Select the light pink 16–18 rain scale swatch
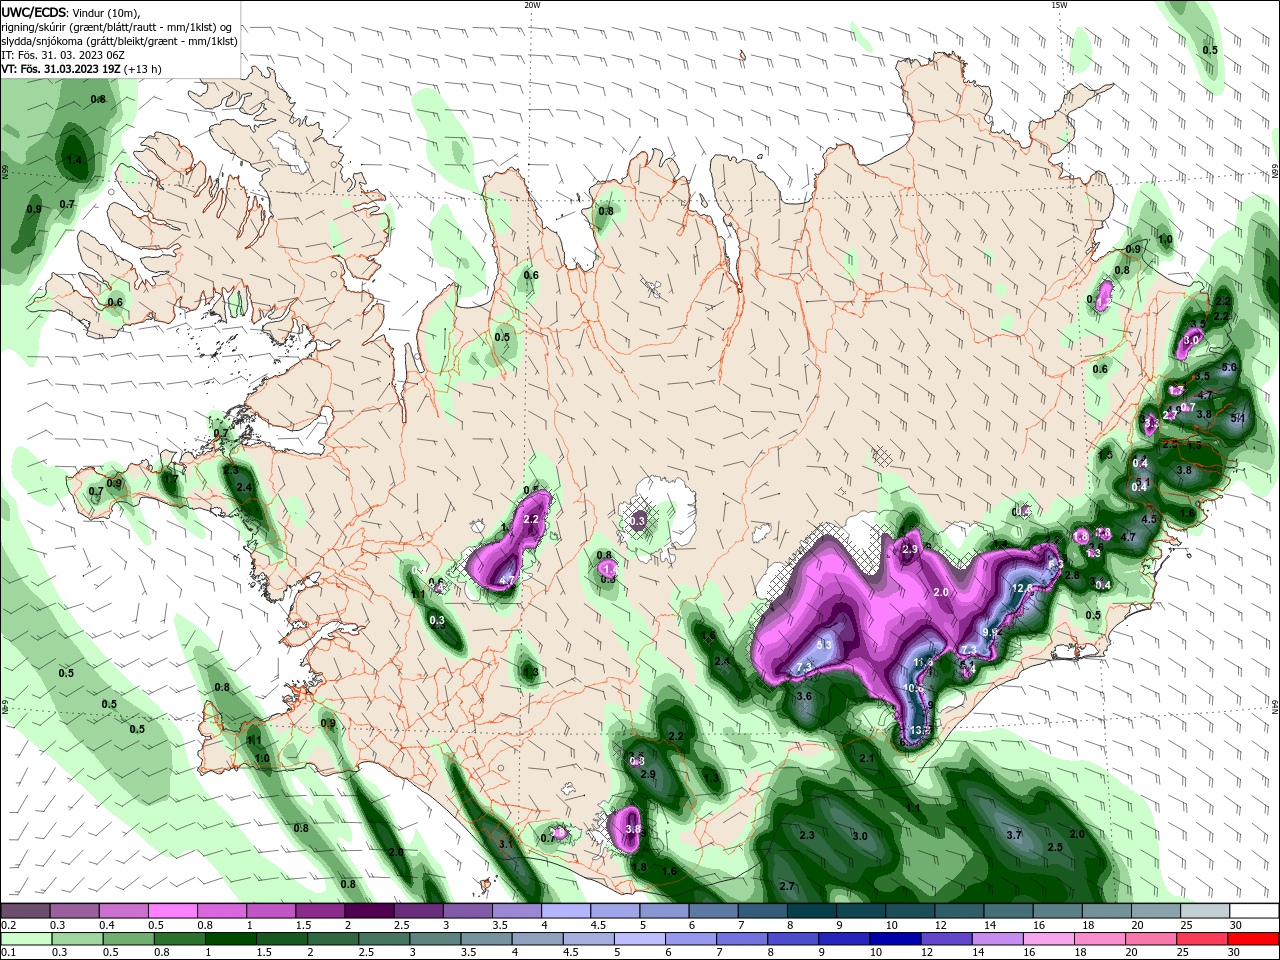This screenshot has width=1280, height=960. 1048,939
